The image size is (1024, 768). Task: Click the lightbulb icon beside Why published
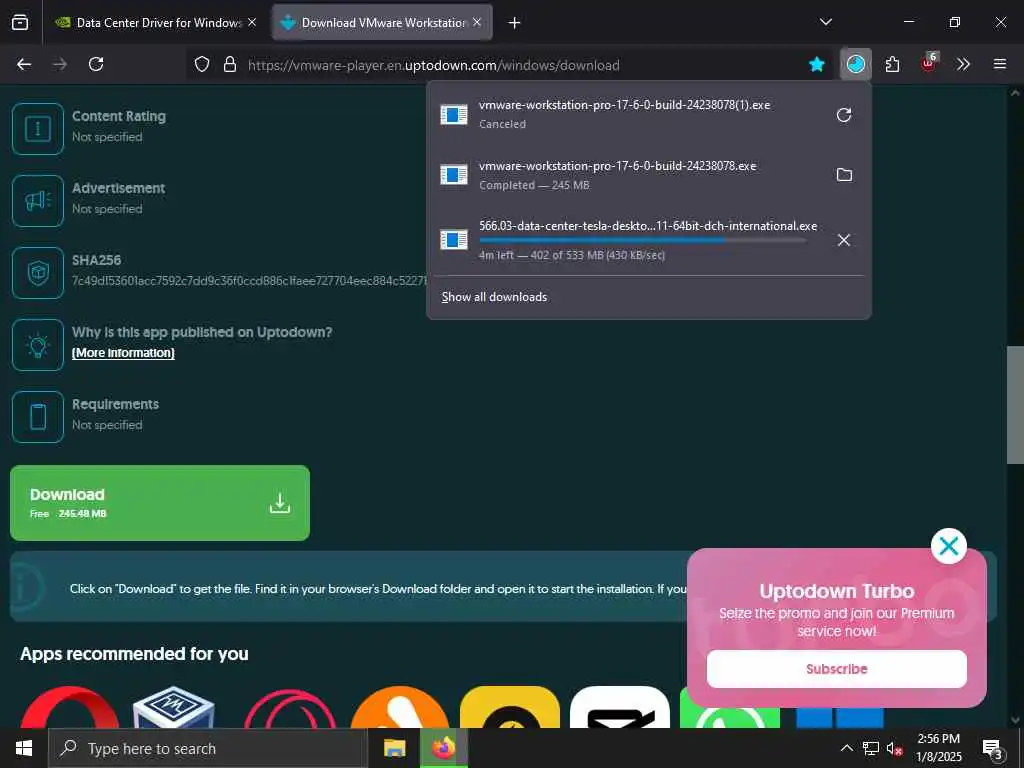coord(38,345)
